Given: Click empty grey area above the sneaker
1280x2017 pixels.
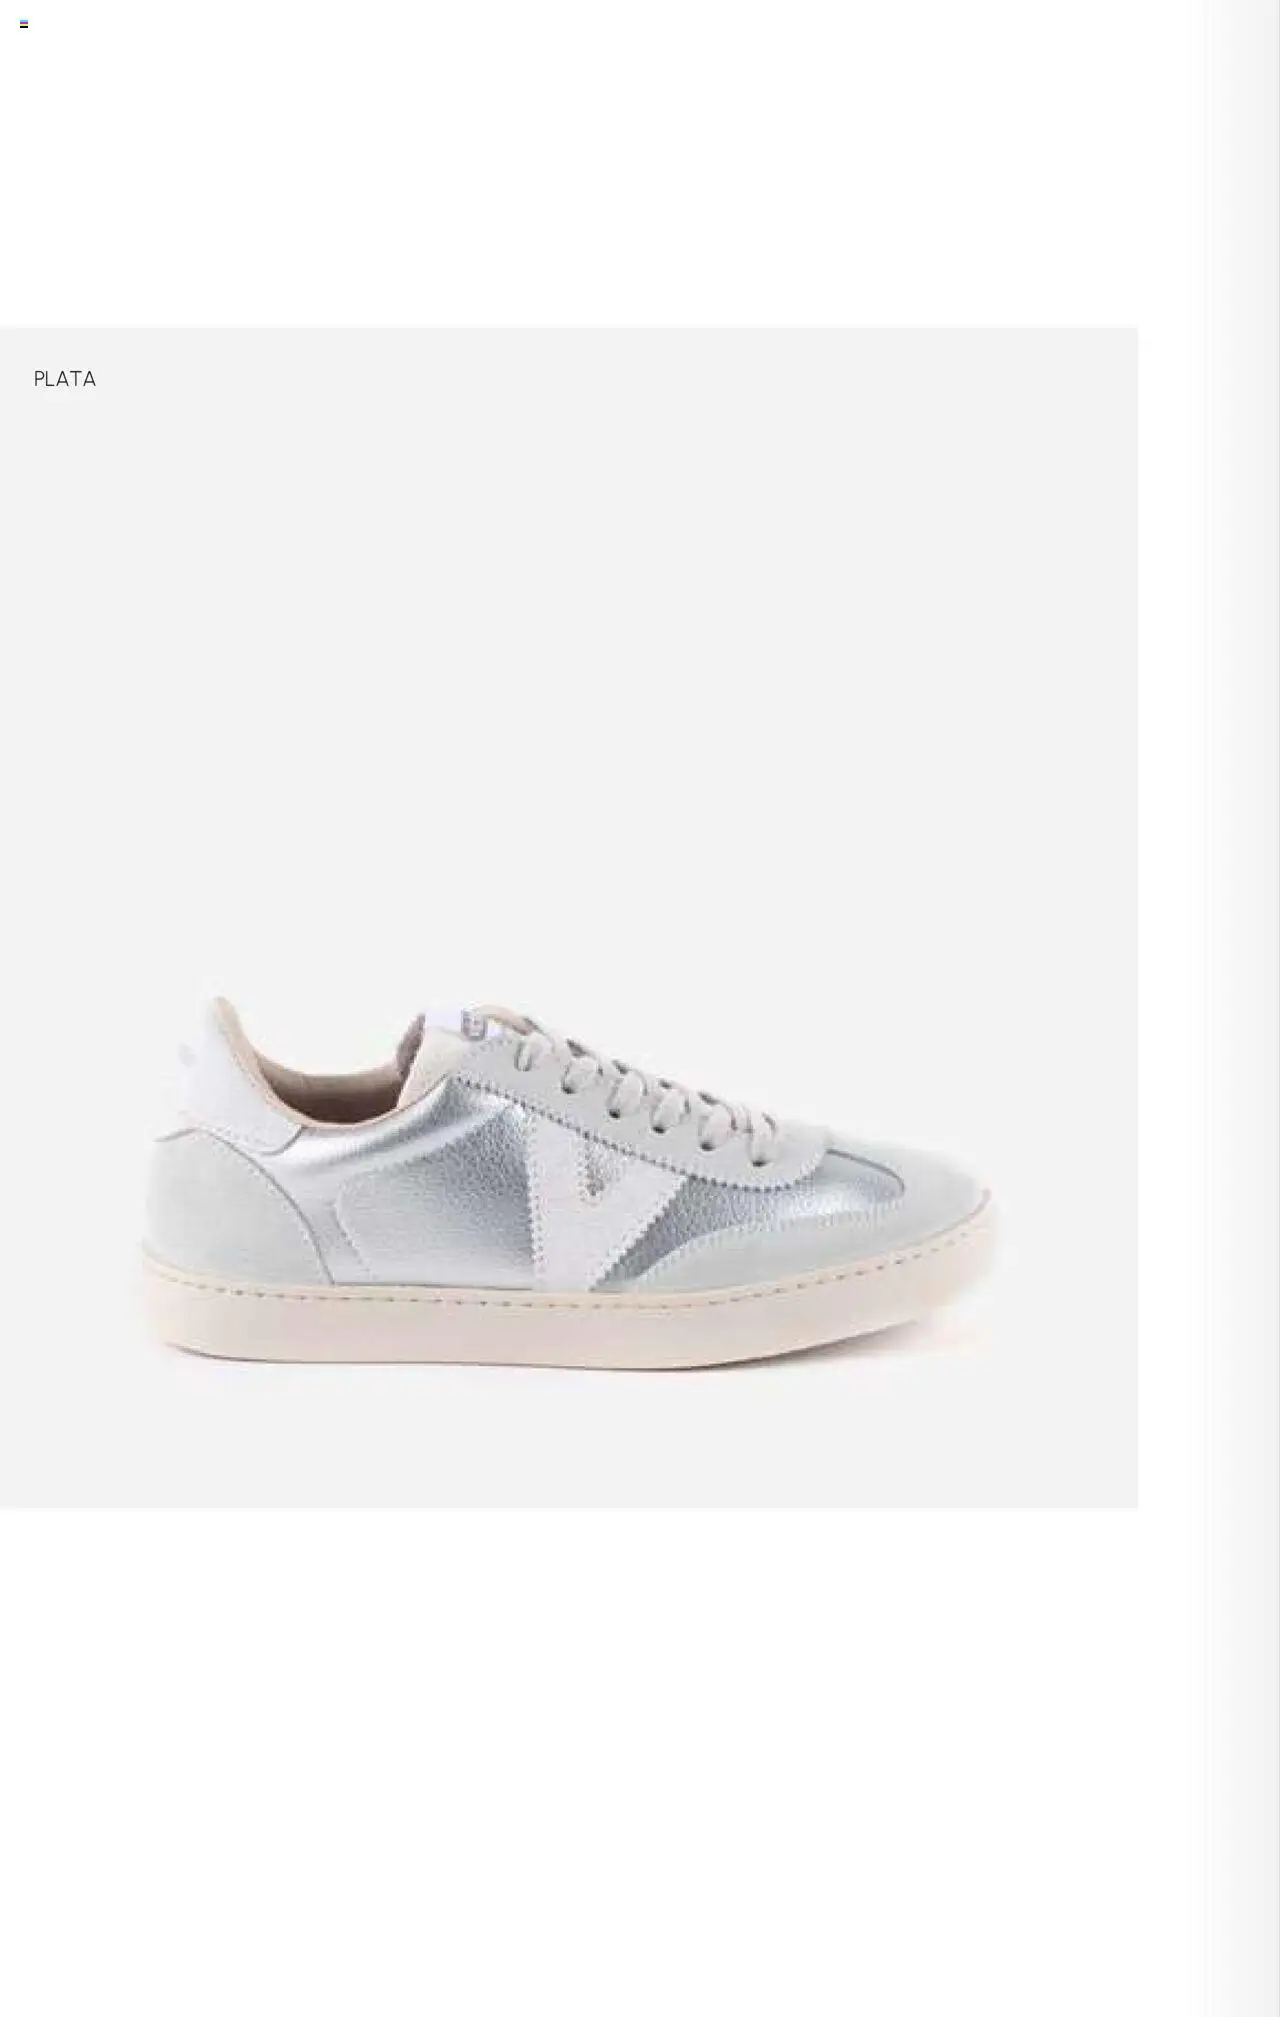Looking at the screenshot, I should pyautogui.click(x=568, y=650).
